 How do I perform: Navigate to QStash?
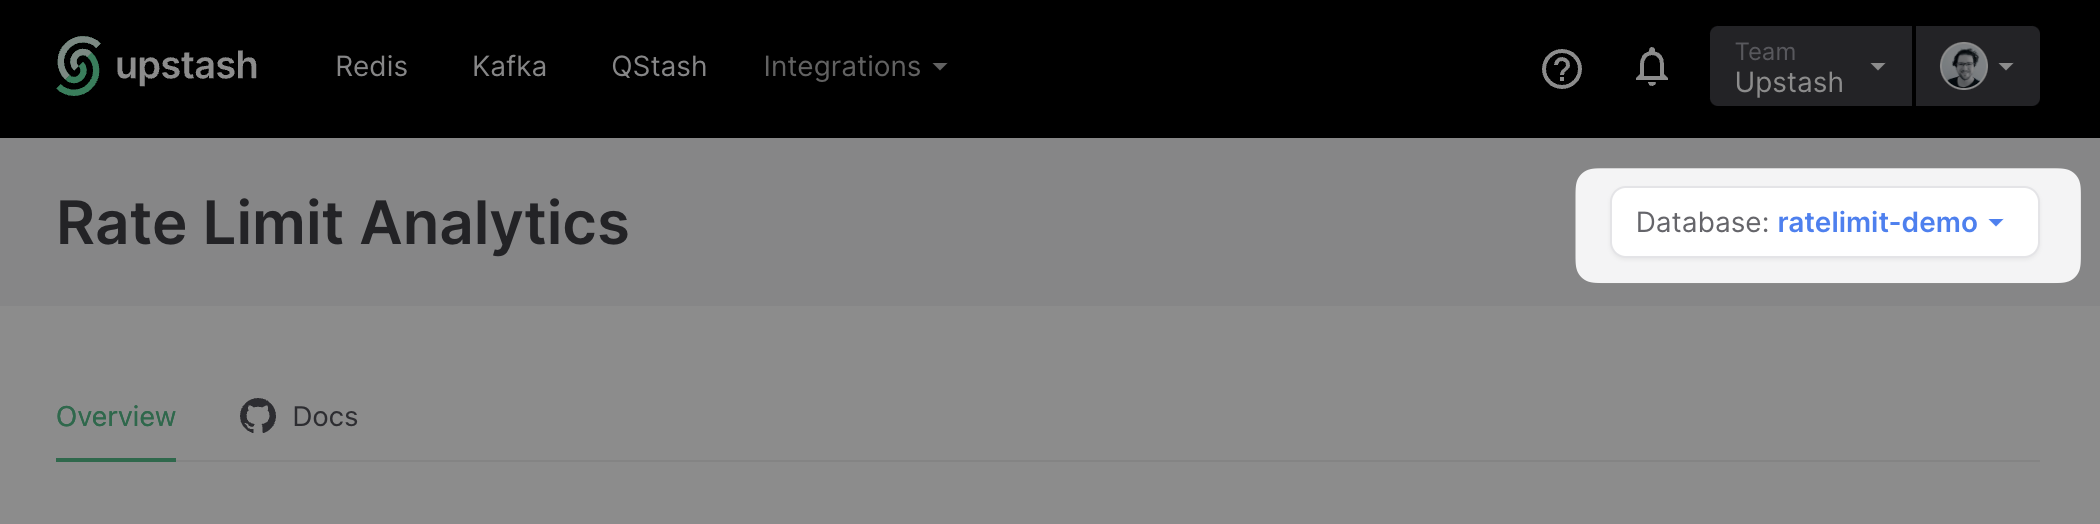(x=659, y=67)
